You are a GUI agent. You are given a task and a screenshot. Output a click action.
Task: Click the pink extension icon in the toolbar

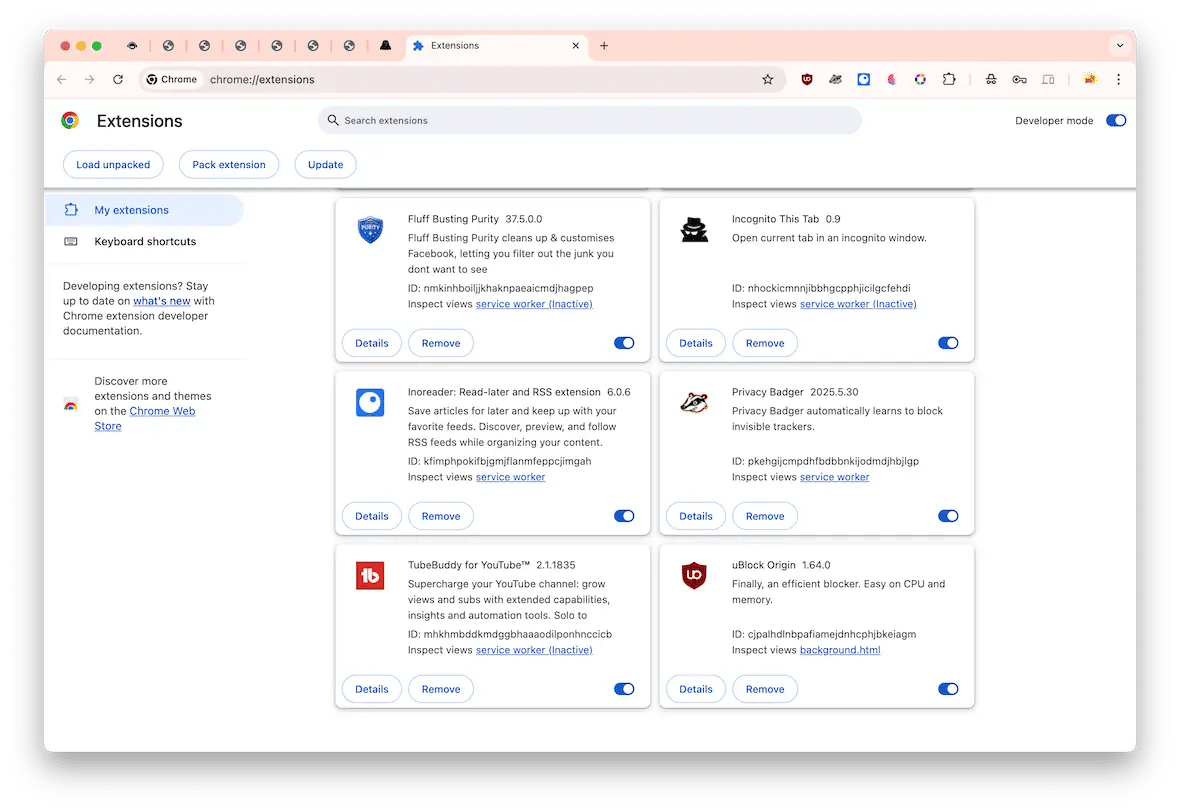click(x=892, y=79)
